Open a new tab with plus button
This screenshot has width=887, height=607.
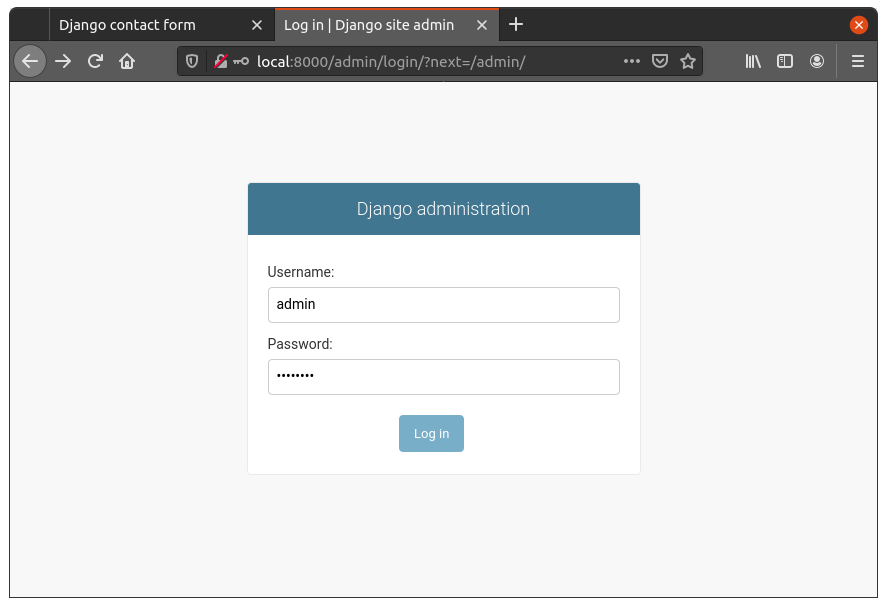click(x=516, y=25)
